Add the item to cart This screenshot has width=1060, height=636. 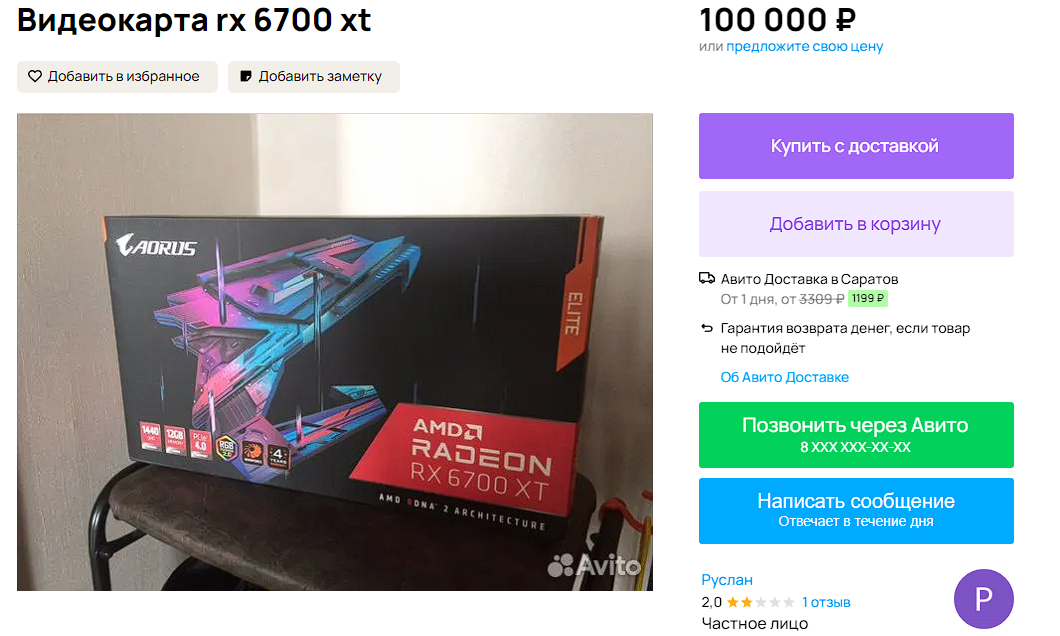point(856,224)
